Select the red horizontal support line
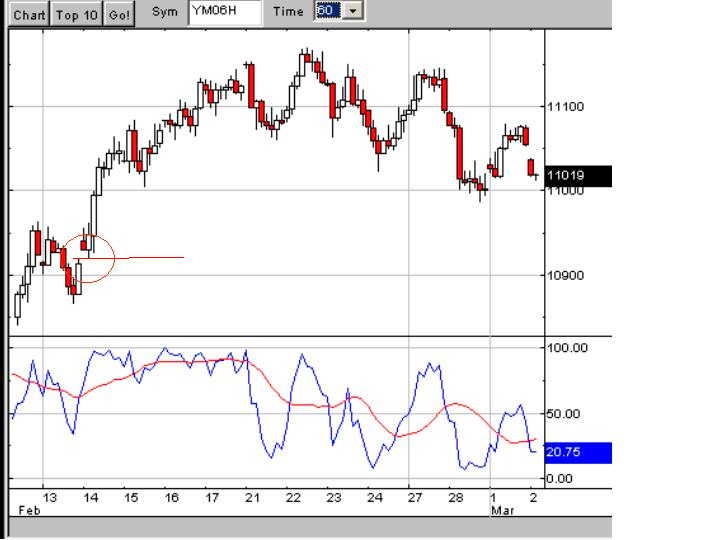The image size is (720, 540). click(x=129, y=258)
